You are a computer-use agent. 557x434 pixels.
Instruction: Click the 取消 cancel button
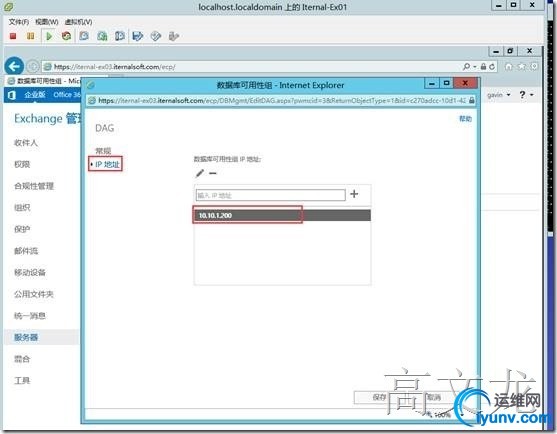[x=433, y=397]
